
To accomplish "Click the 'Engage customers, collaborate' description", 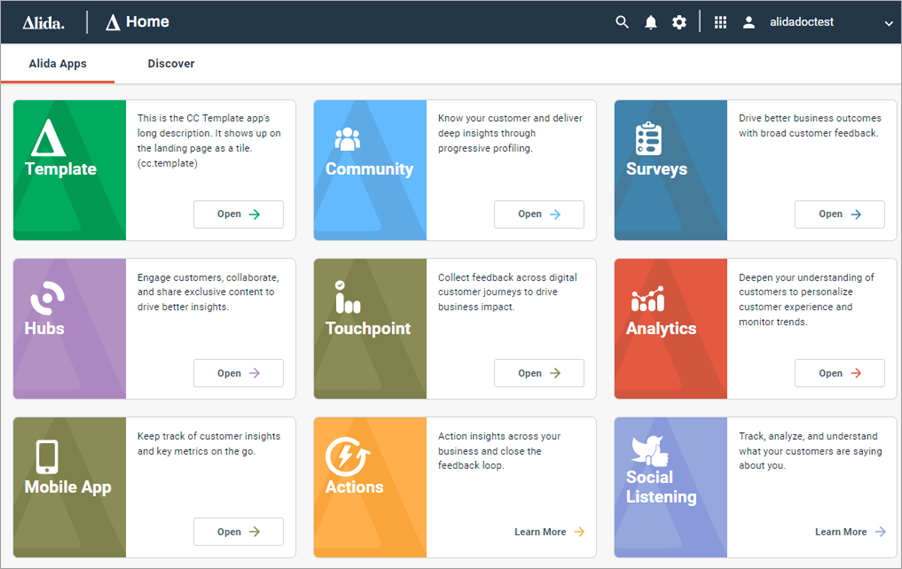I will [208, 292].
